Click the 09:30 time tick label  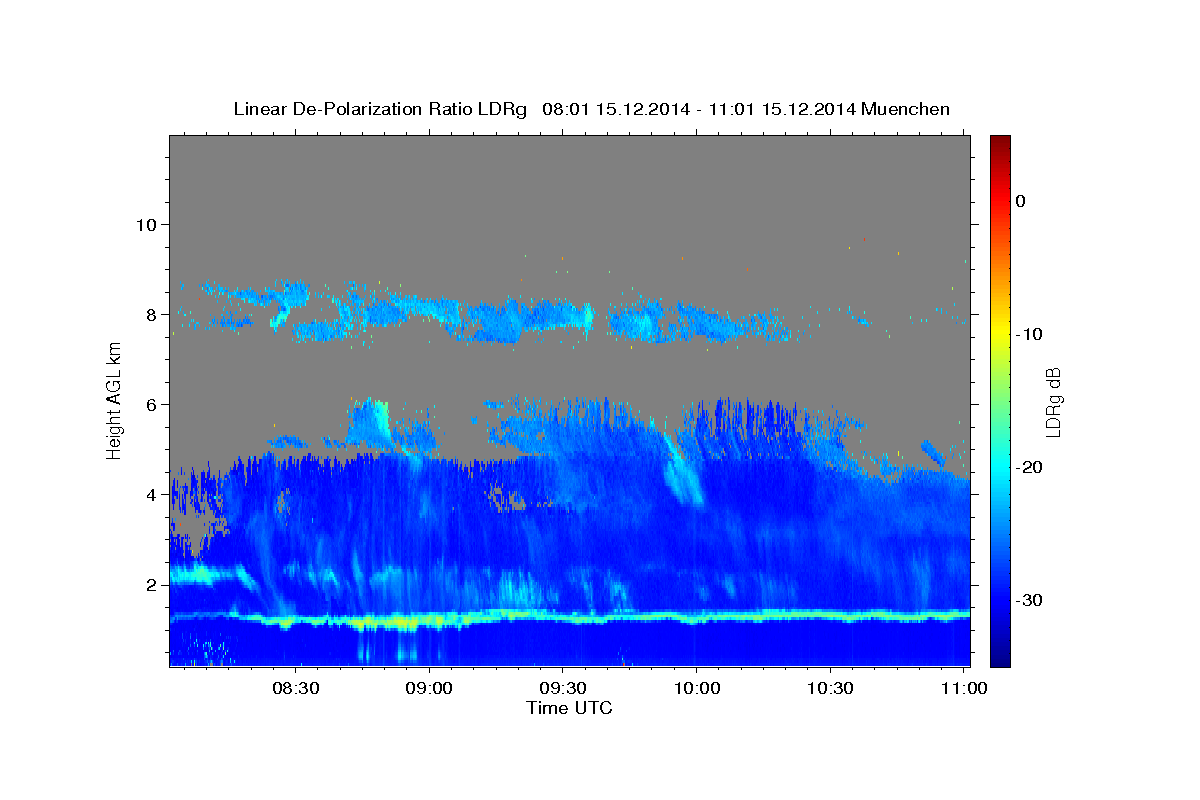tap(562, 688)
